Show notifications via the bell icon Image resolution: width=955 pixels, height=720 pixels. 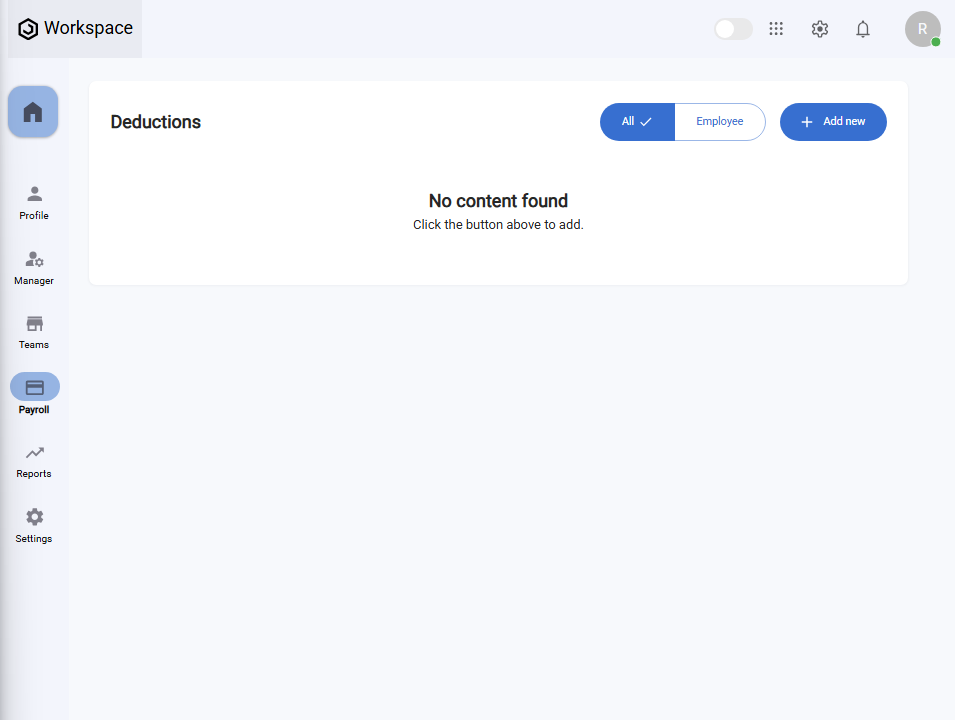863,29
